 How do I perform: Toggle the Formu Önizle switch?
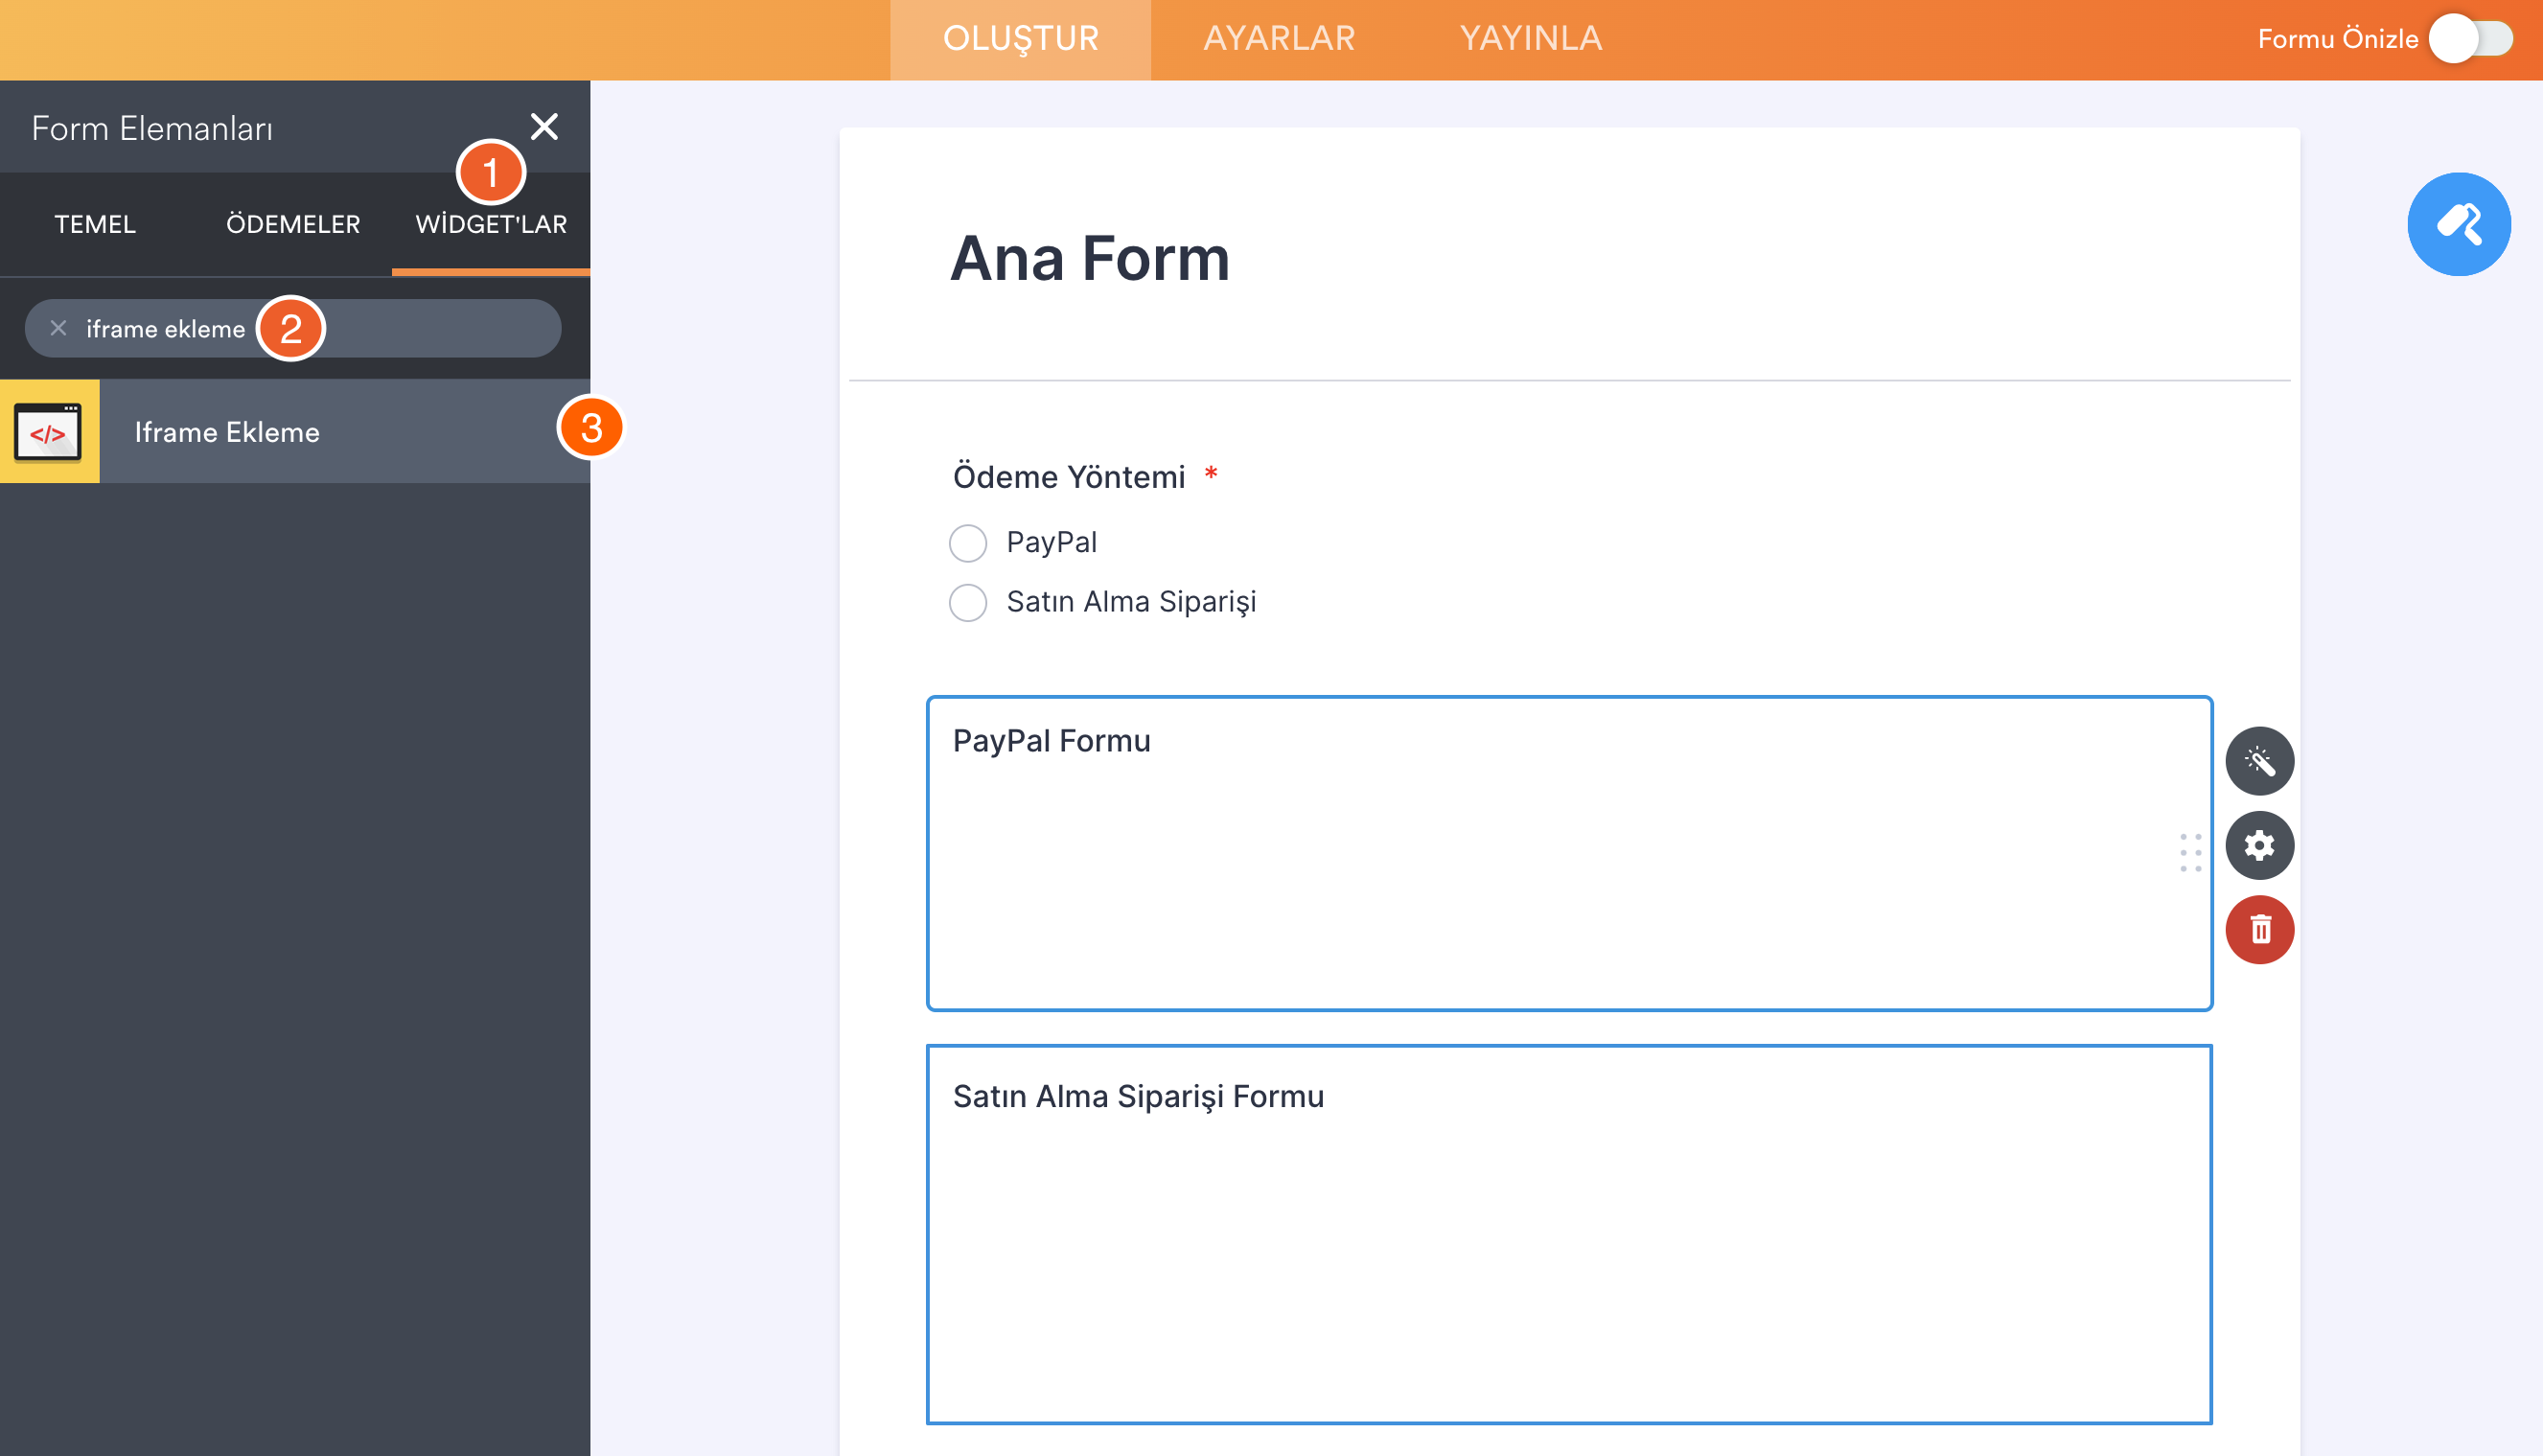pos(2470,39)
